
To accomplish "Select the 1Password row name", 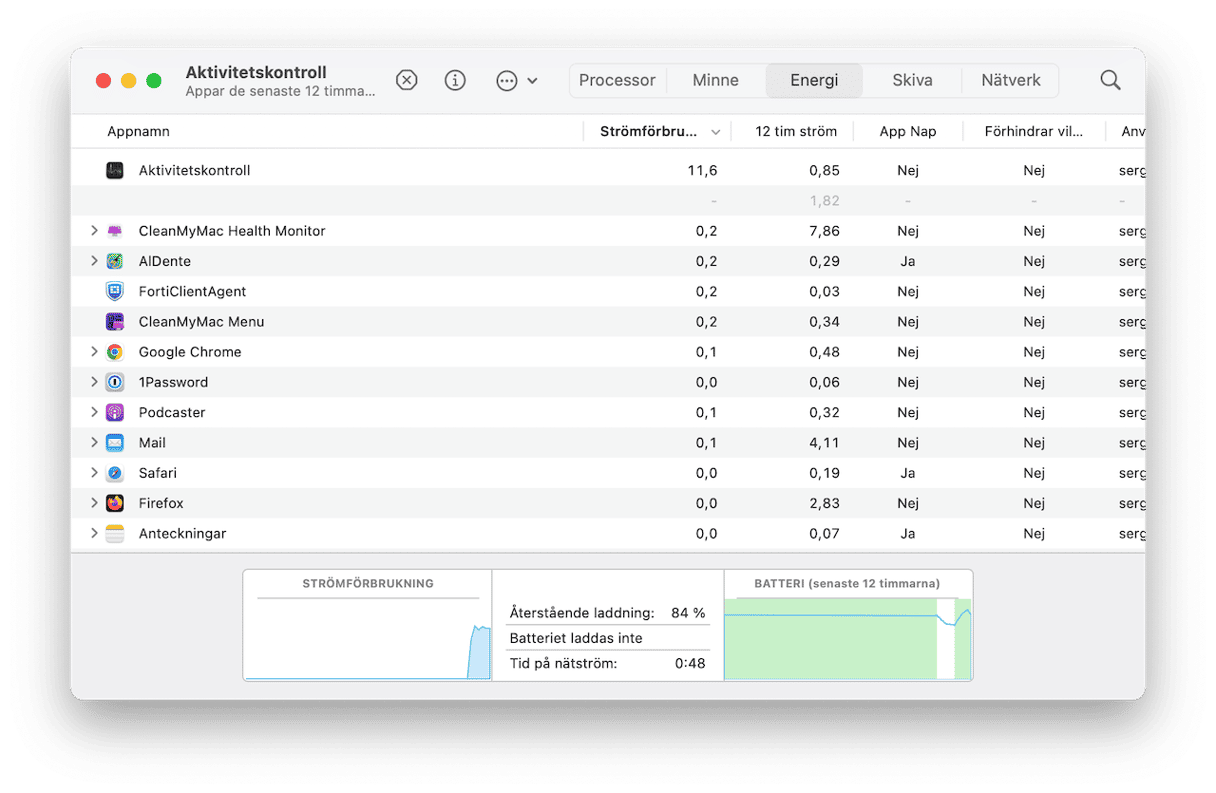I will pos(174,382).
